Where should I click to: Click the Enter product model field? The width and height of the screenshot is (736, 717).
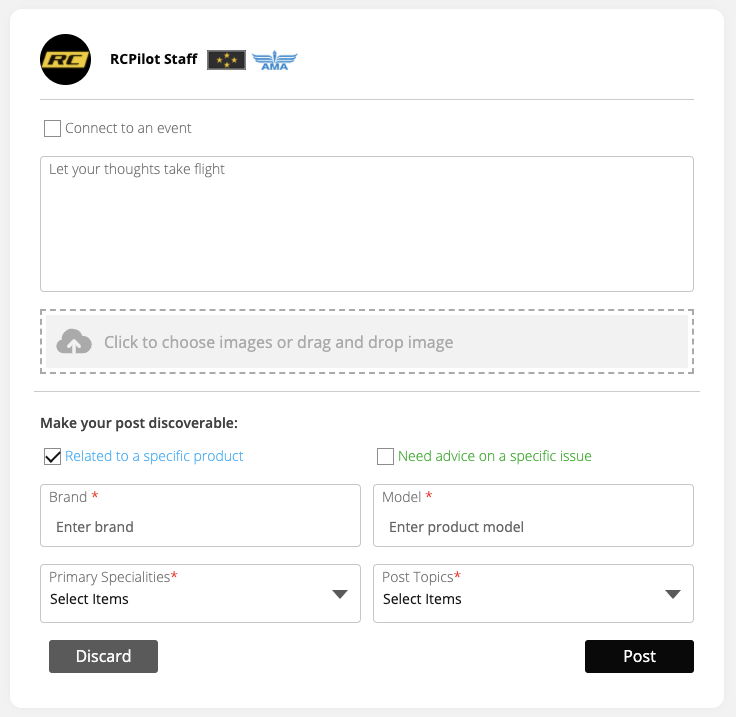533,527
